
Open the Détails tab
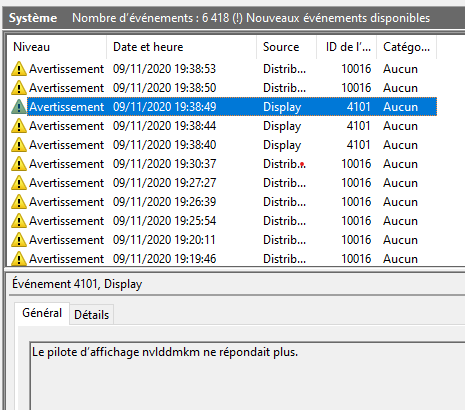pos(92,315)
